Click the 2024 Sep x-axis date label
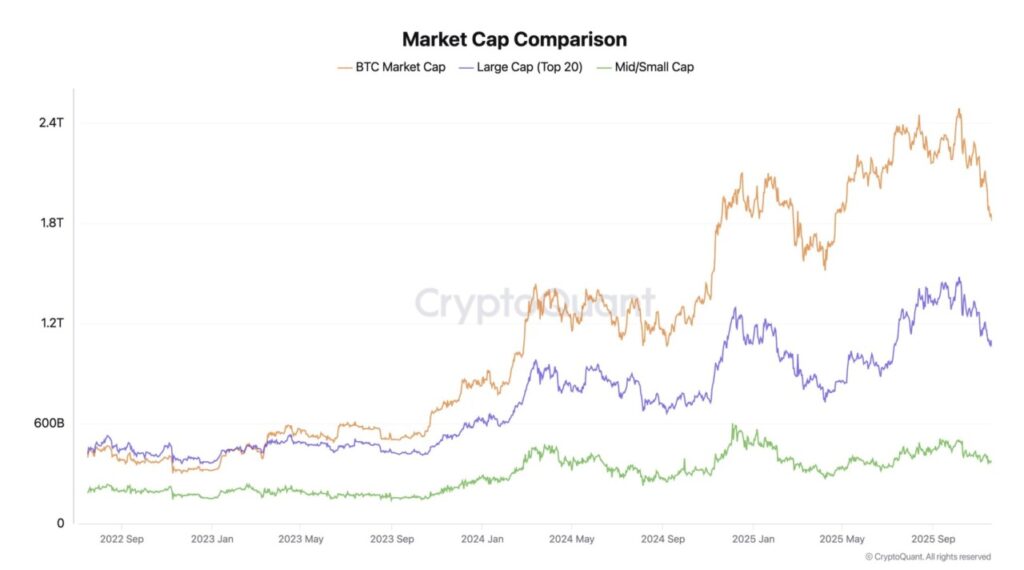This screenshot has height=570, width=1024. (661, 538)
